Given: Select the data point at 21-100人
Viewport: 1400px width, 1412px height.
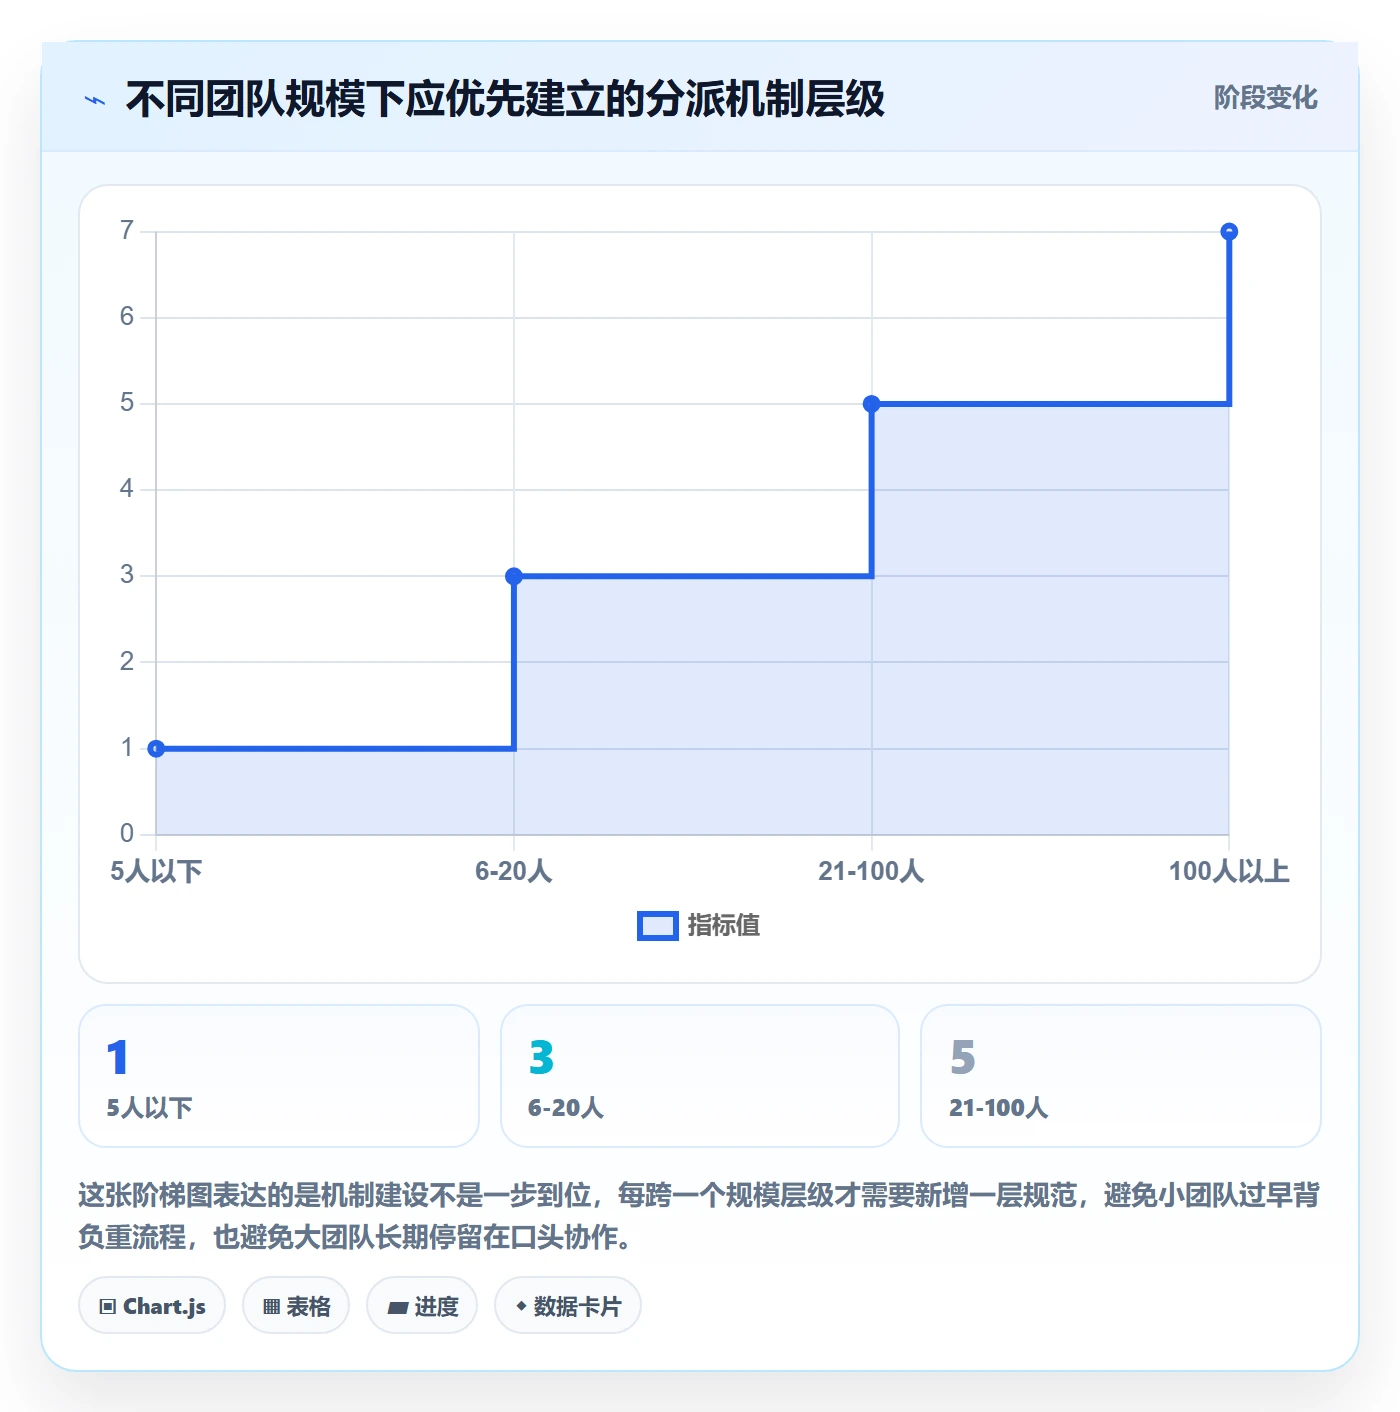Looking at the screenshot, I should pos(872,404).
